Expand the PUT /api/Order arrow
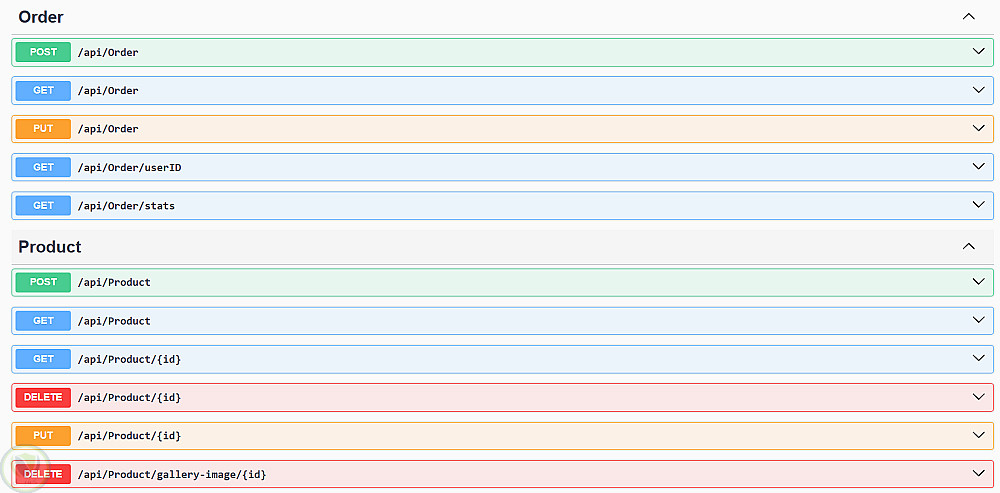1000x493 pixels. pos(978,128)
